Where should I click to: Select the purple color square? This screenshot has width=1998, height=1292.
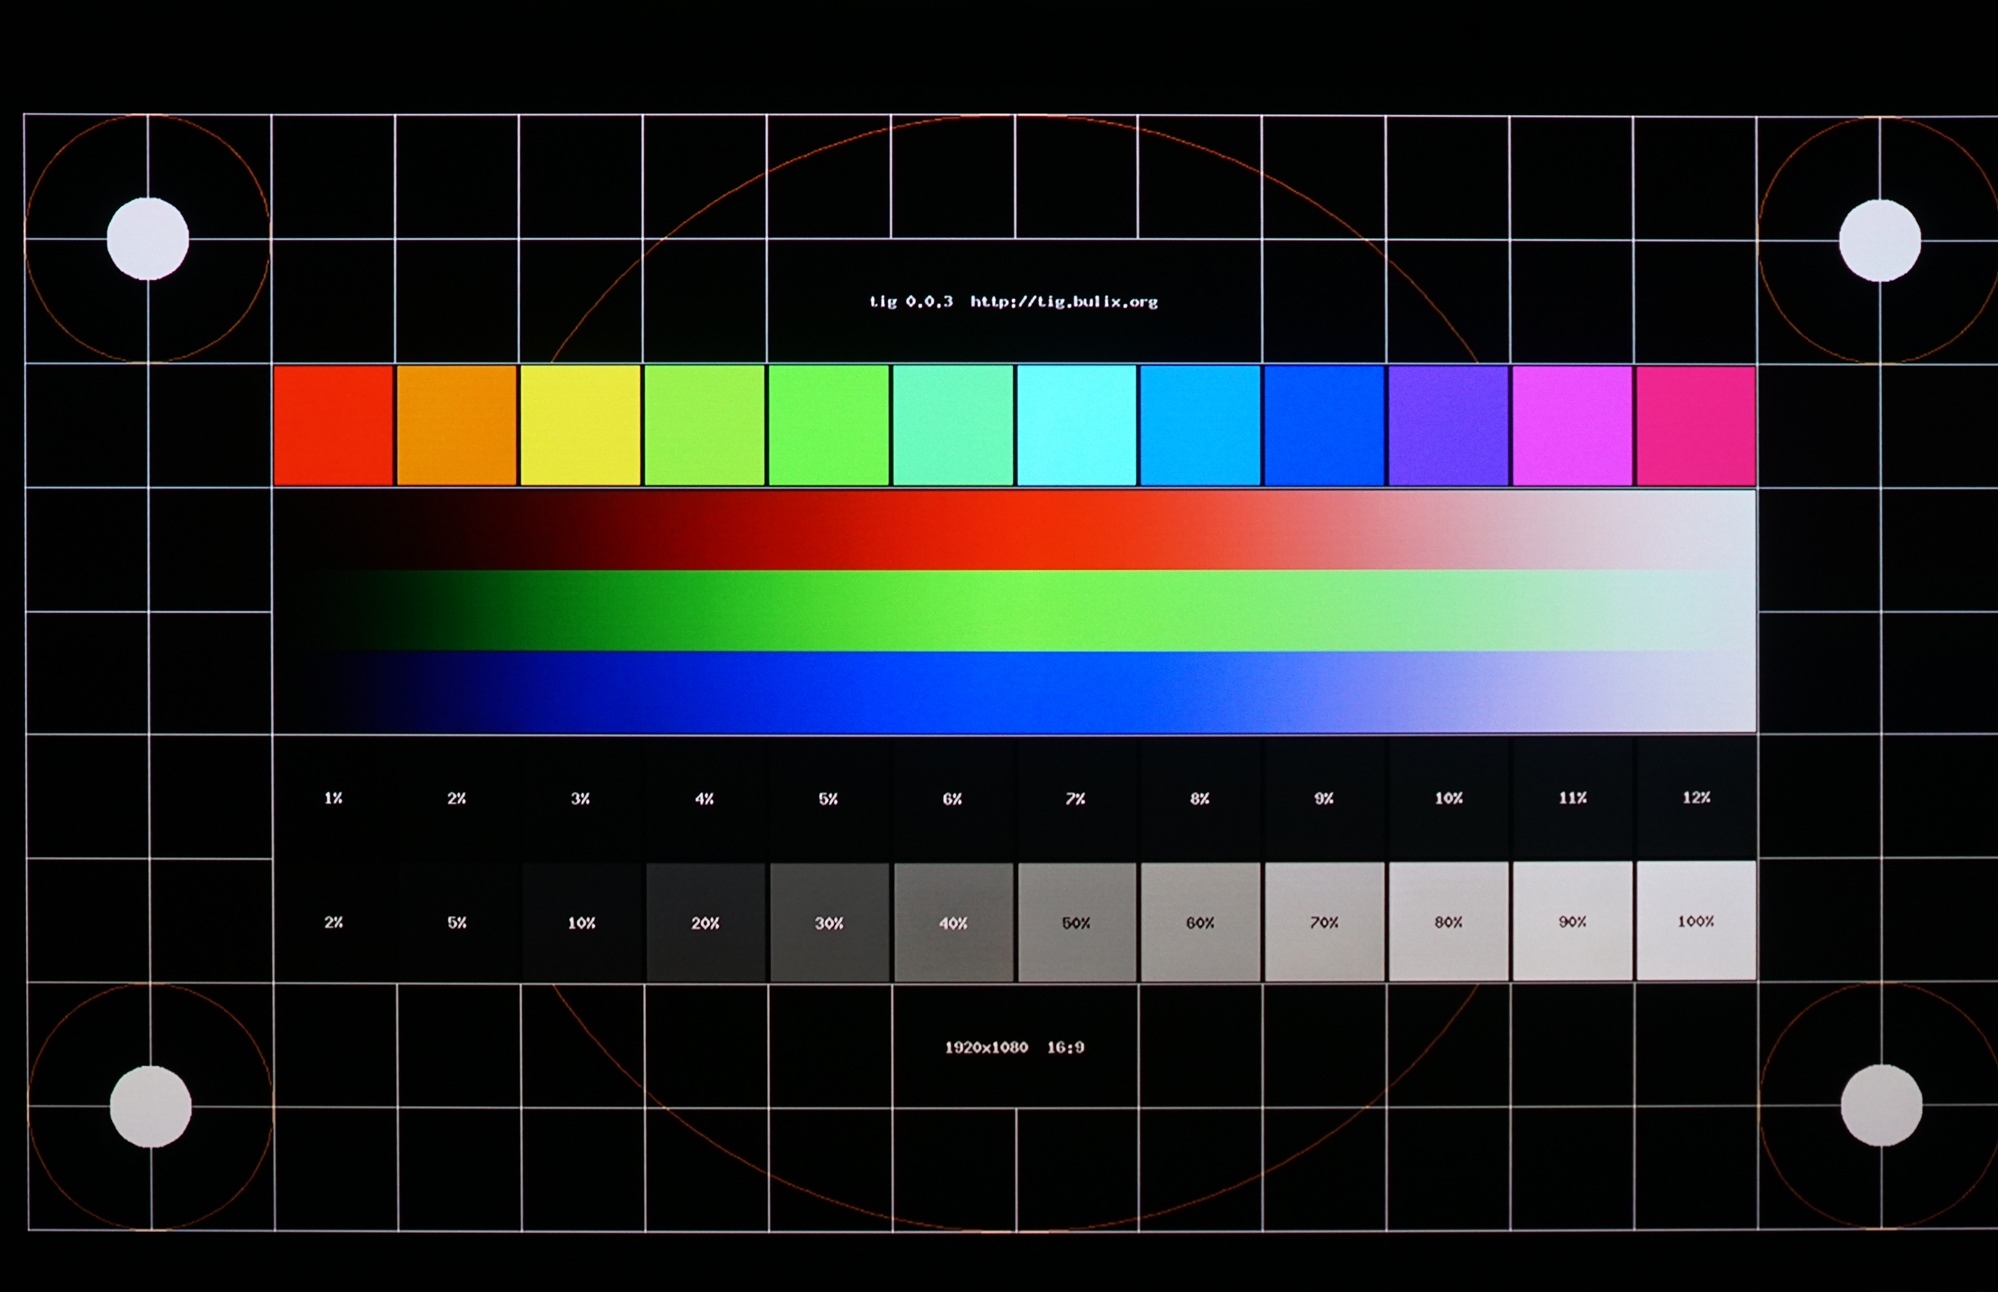pyautogui.click(x=1448, y=426)
